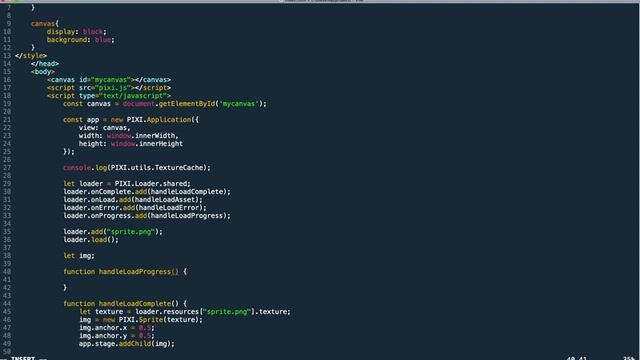Click line number 21 in the gutter
Viewport: 640px width, 360px height.
point(7,120)
